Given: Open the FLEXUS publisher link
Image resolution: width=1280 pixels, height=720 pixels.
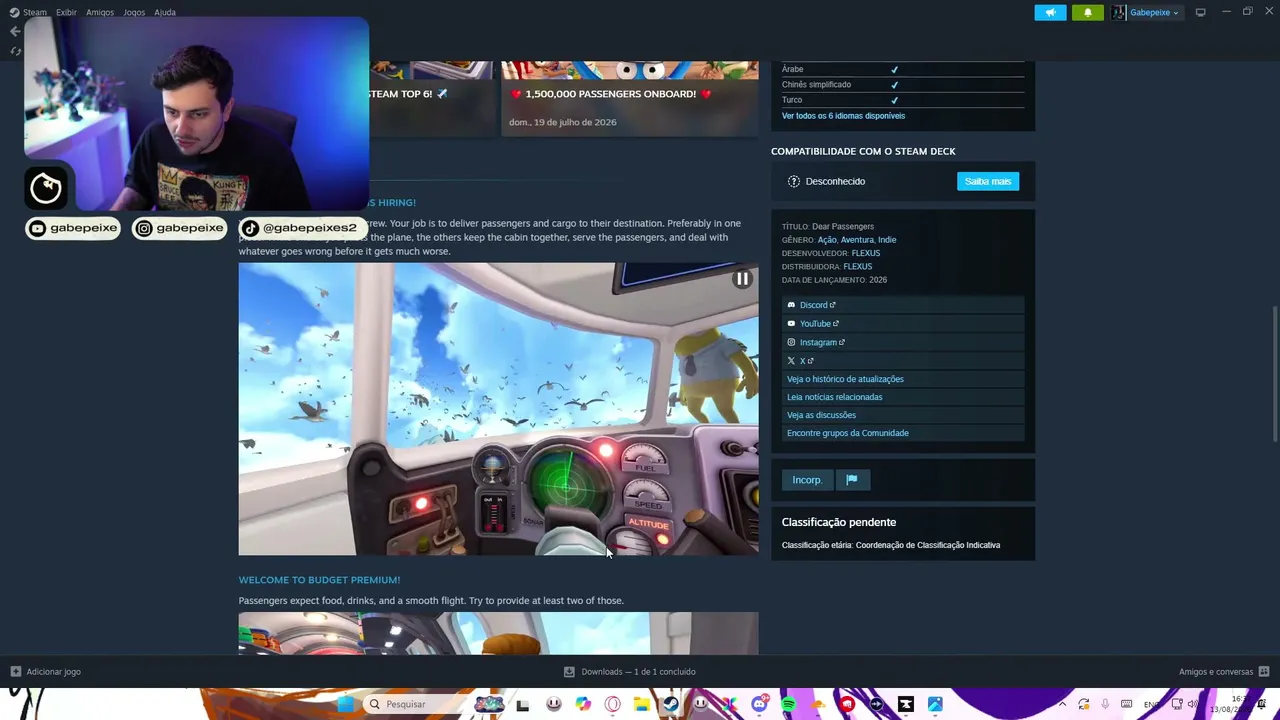Looking at the screenshot, I should point(858,267).
